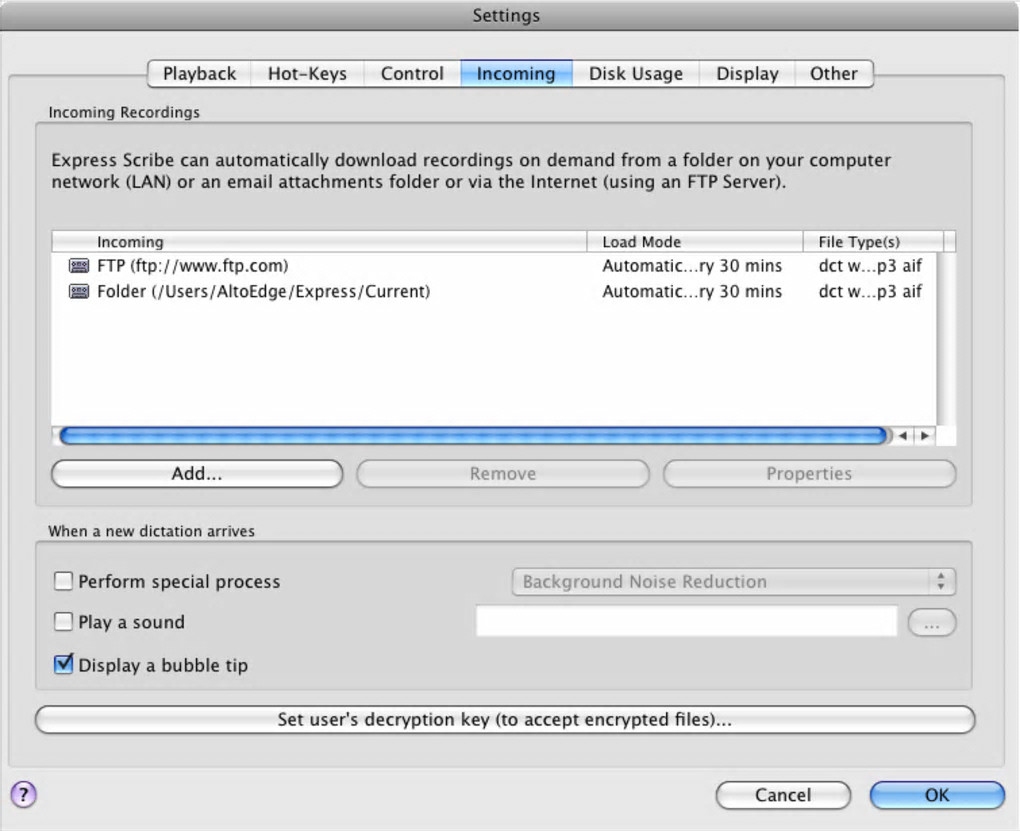Click Load Mode value in Folder row
Image resolution: width=1020 pixels, height=831 pixels.
click(x=692, y=292)
